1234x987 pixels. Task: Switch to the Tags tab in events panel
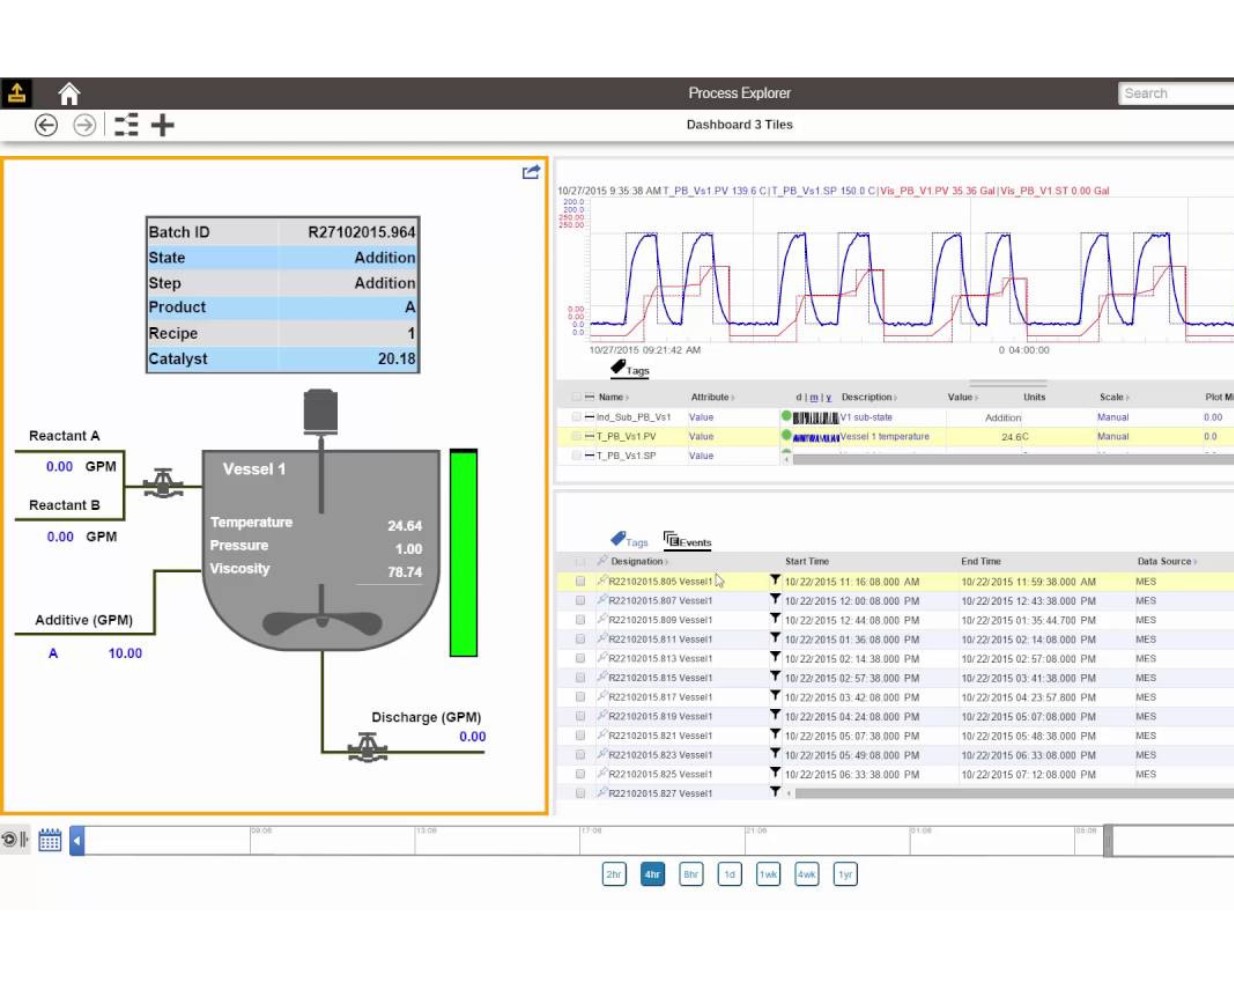pos(630,541)
